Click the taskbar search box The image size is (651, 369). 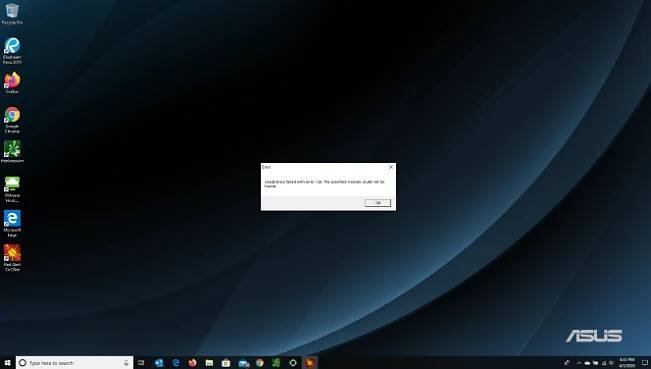point(74,363)
